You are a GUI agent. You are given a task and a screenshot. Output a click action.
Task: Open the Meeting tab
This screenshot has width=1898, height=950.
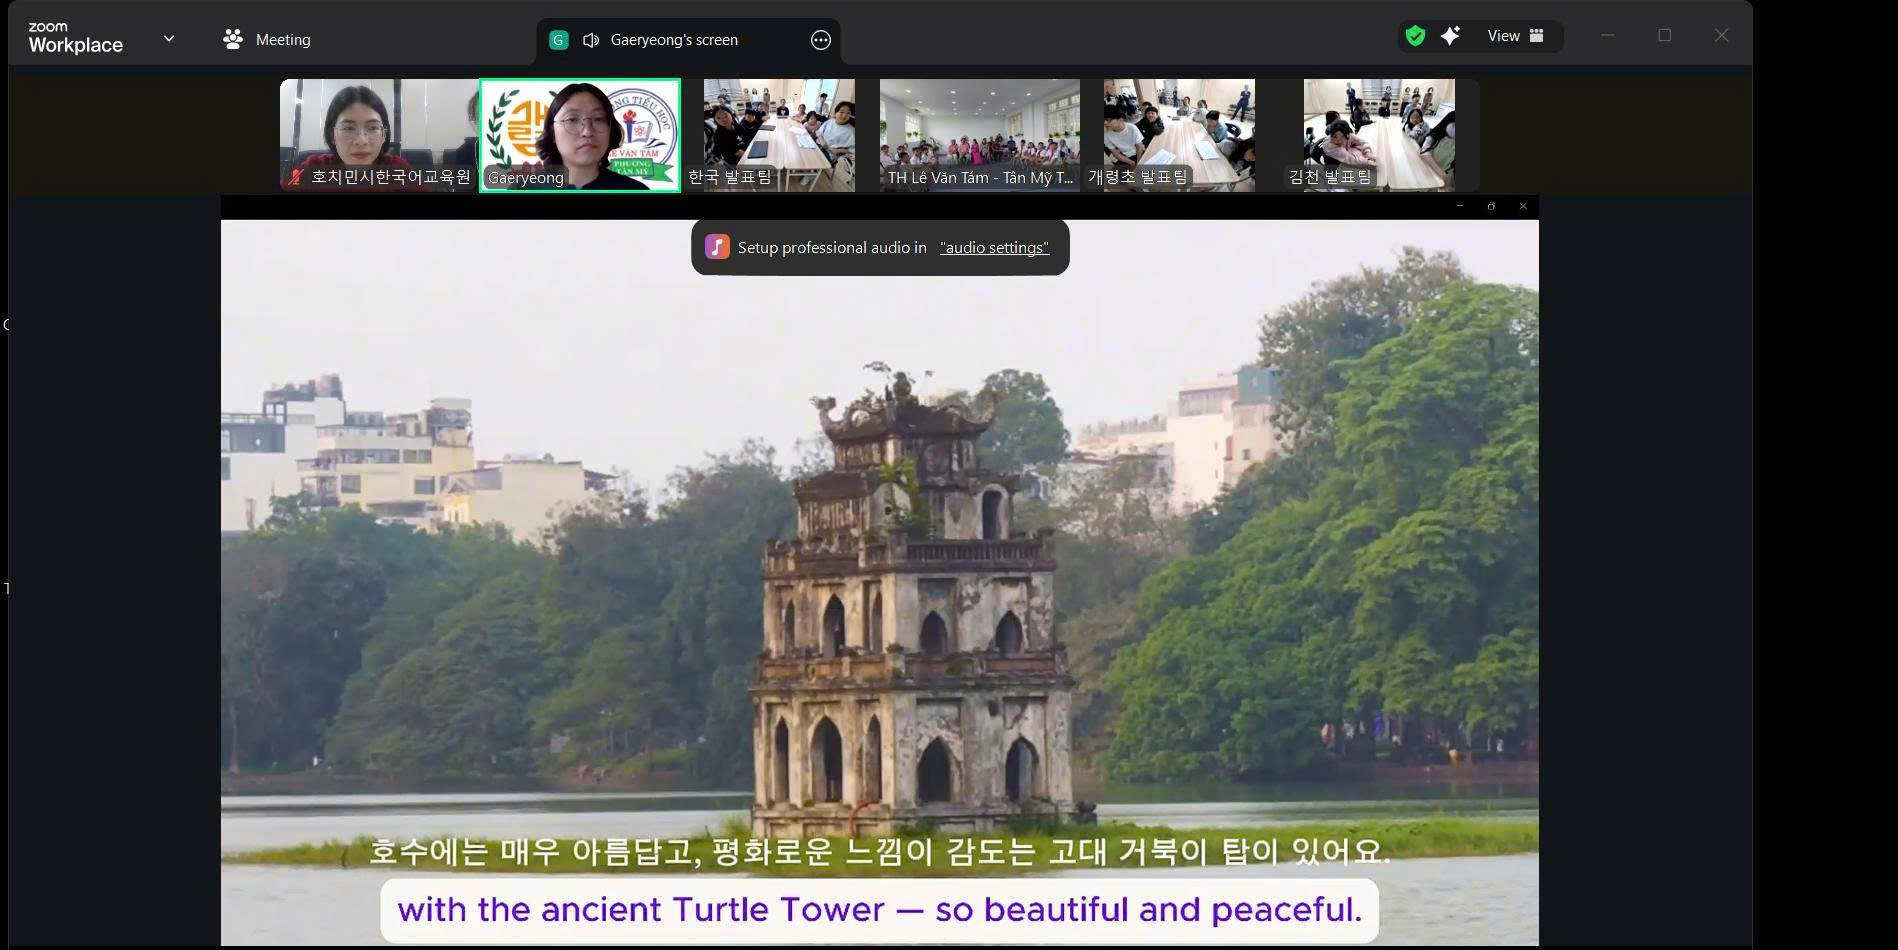pyautogui.click(x=266, y=40)
